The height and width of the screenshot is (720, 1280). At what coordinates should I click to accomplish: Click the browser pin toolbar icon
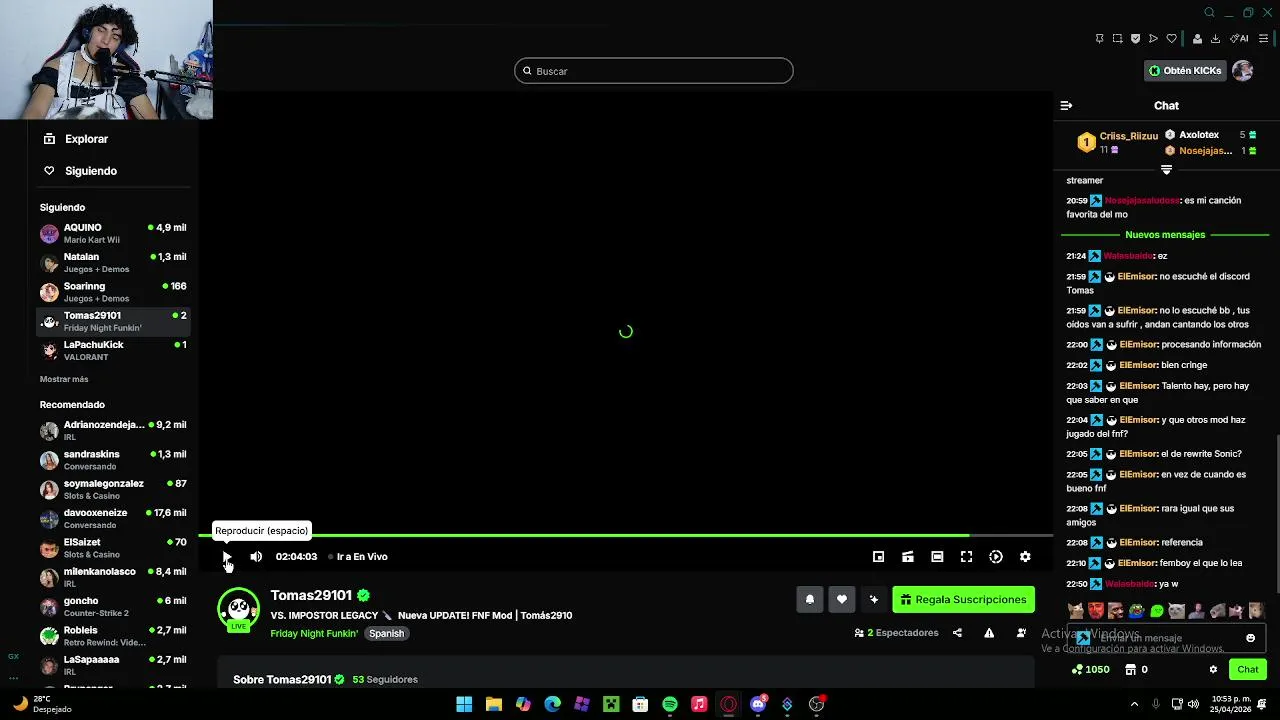click(x=1099, y=39)
